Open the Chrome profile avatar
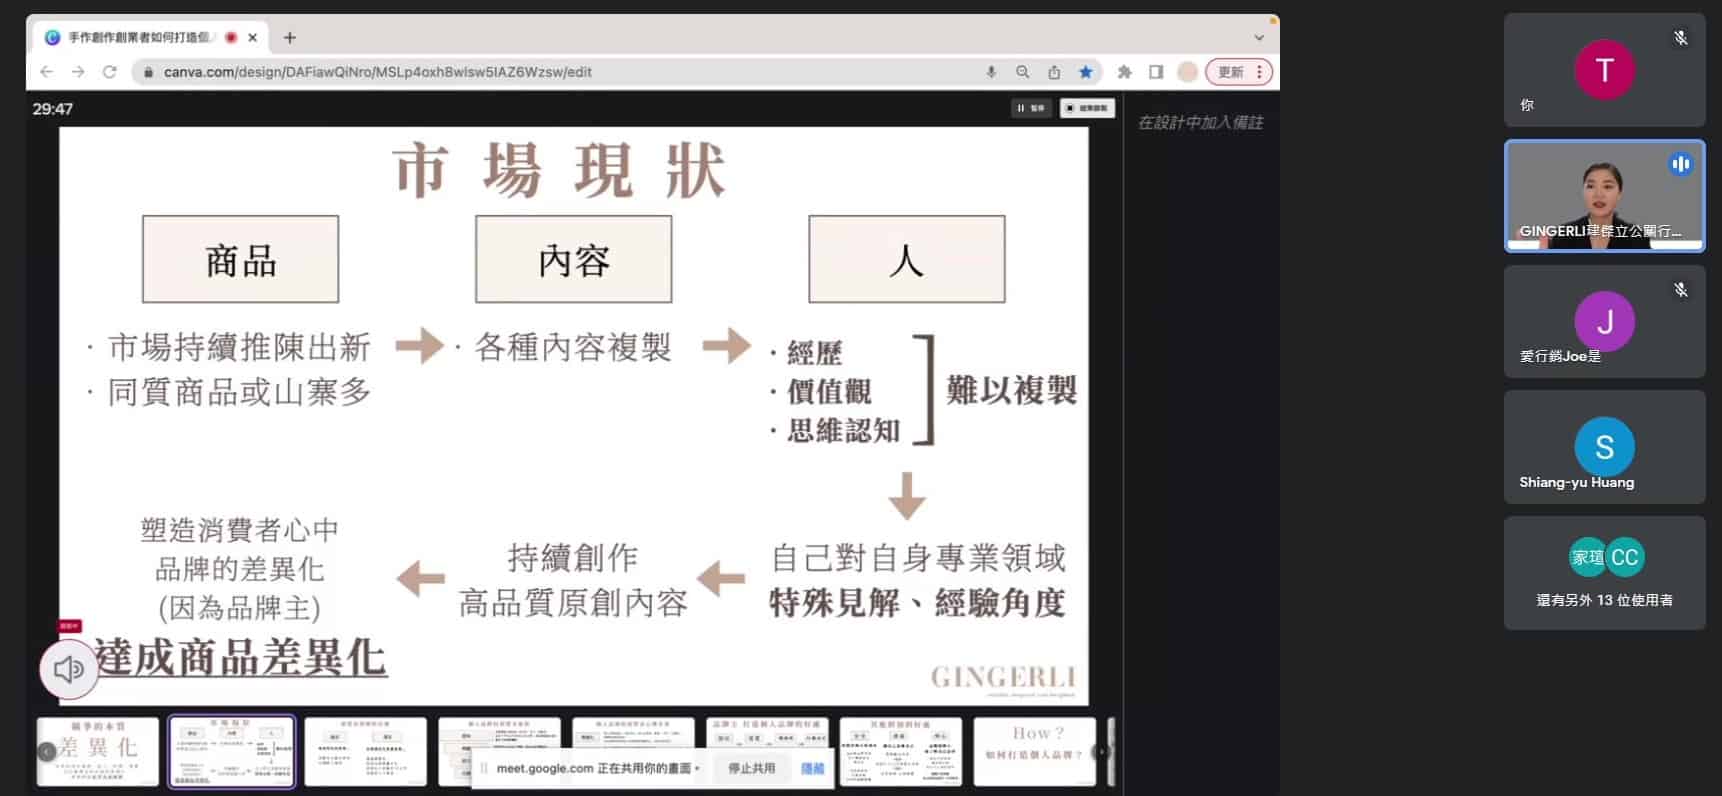 (1188, 72)
